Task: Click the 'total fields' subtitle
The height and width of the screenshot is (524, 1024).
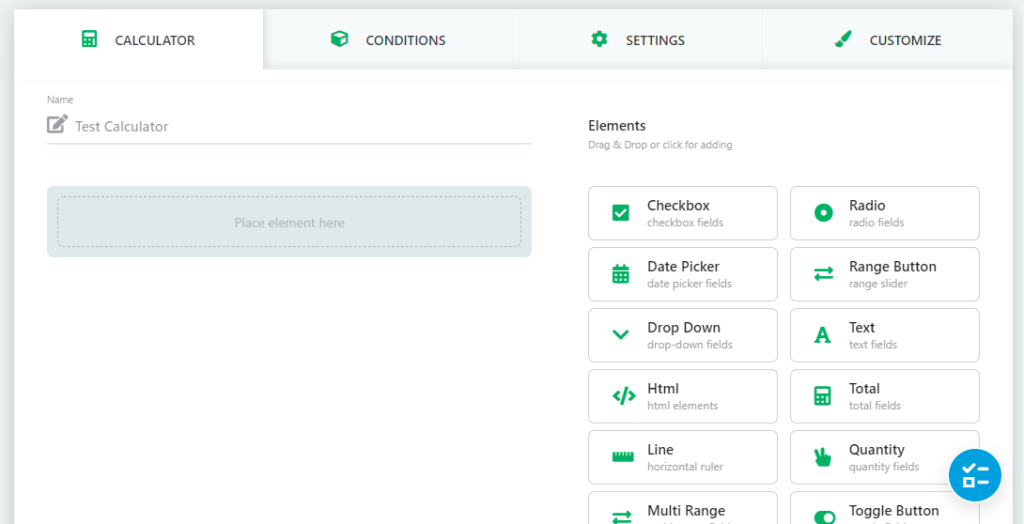Action: pos(875,406)
